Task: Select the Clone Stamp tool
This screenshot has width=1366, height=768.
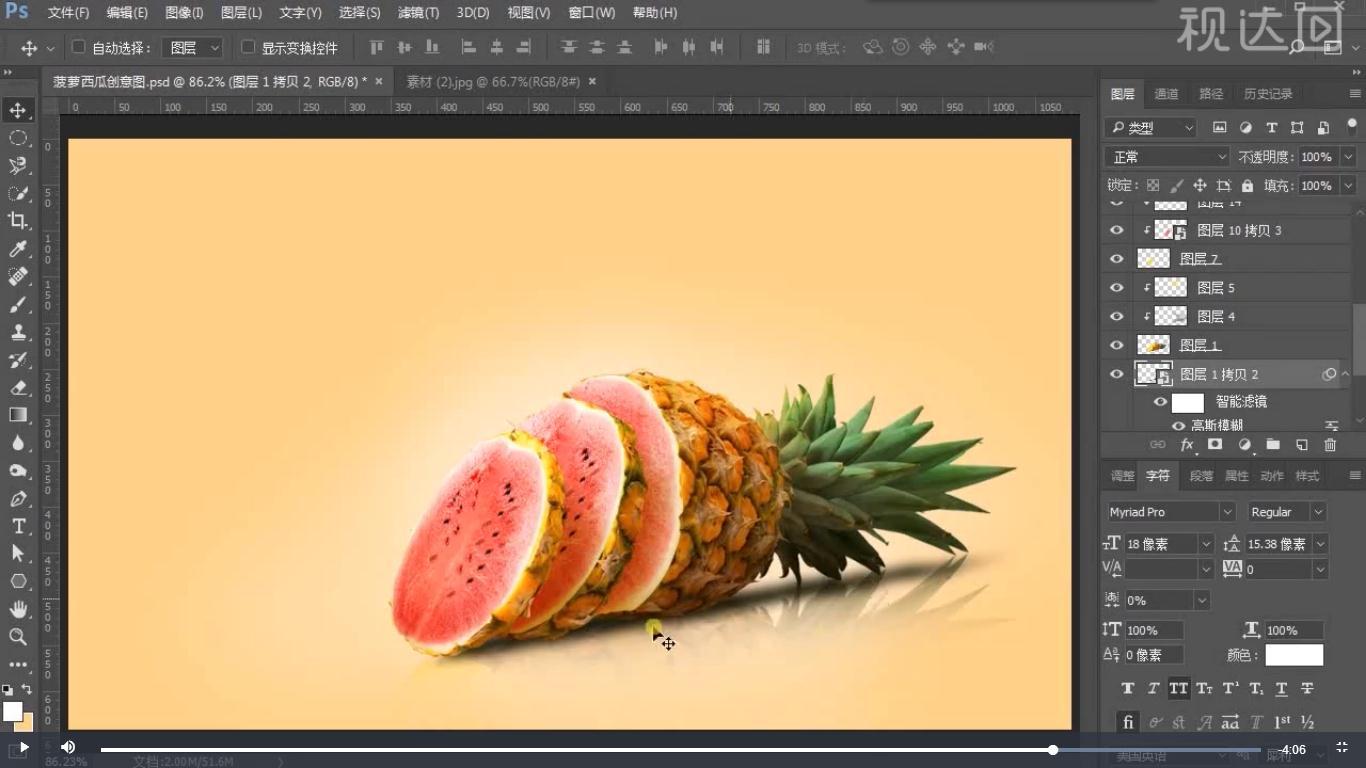Action: coord(18,333)
